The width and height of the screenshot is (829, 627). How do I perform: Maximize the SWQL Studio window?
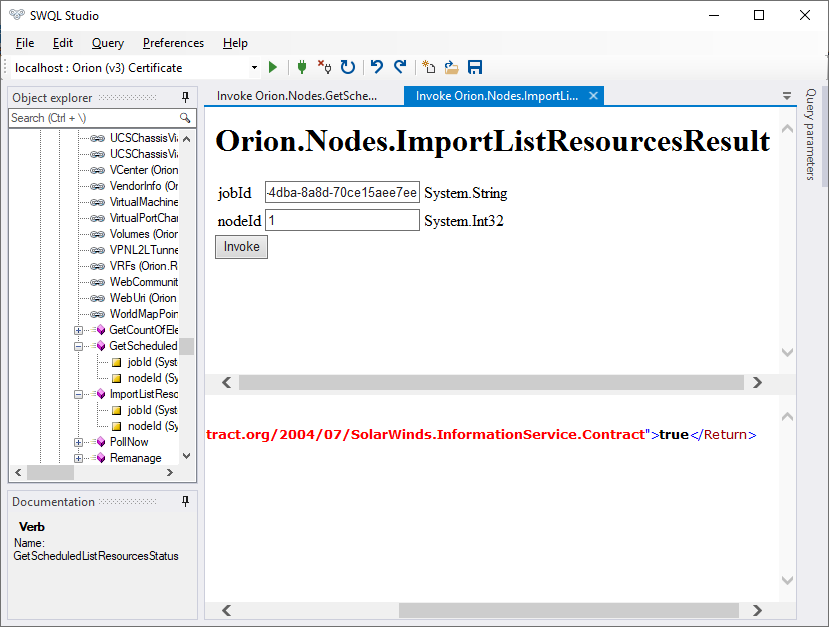point(759,15)
